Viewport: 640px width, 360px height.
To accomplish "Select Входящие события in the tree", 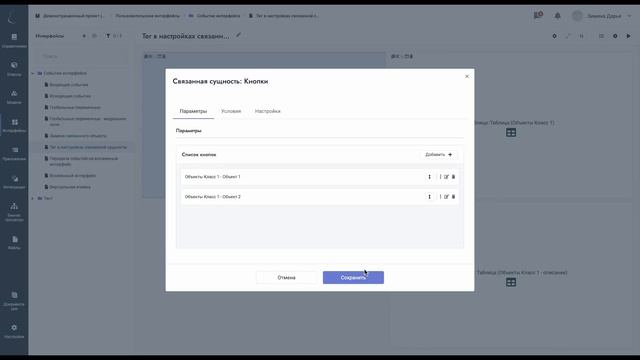I will click(69, 85).
